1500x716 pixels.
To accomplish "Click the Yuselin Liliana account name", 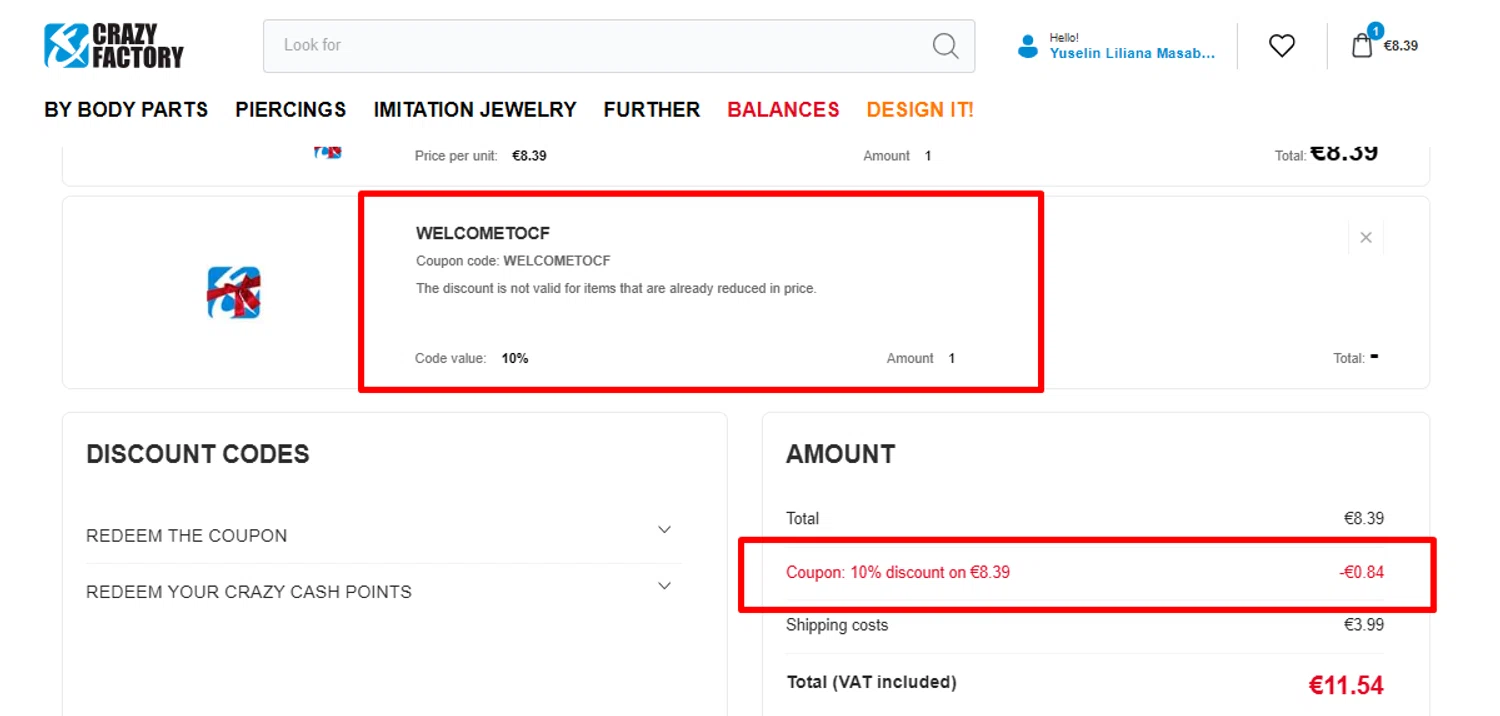I will click(x=1132, y=54).
